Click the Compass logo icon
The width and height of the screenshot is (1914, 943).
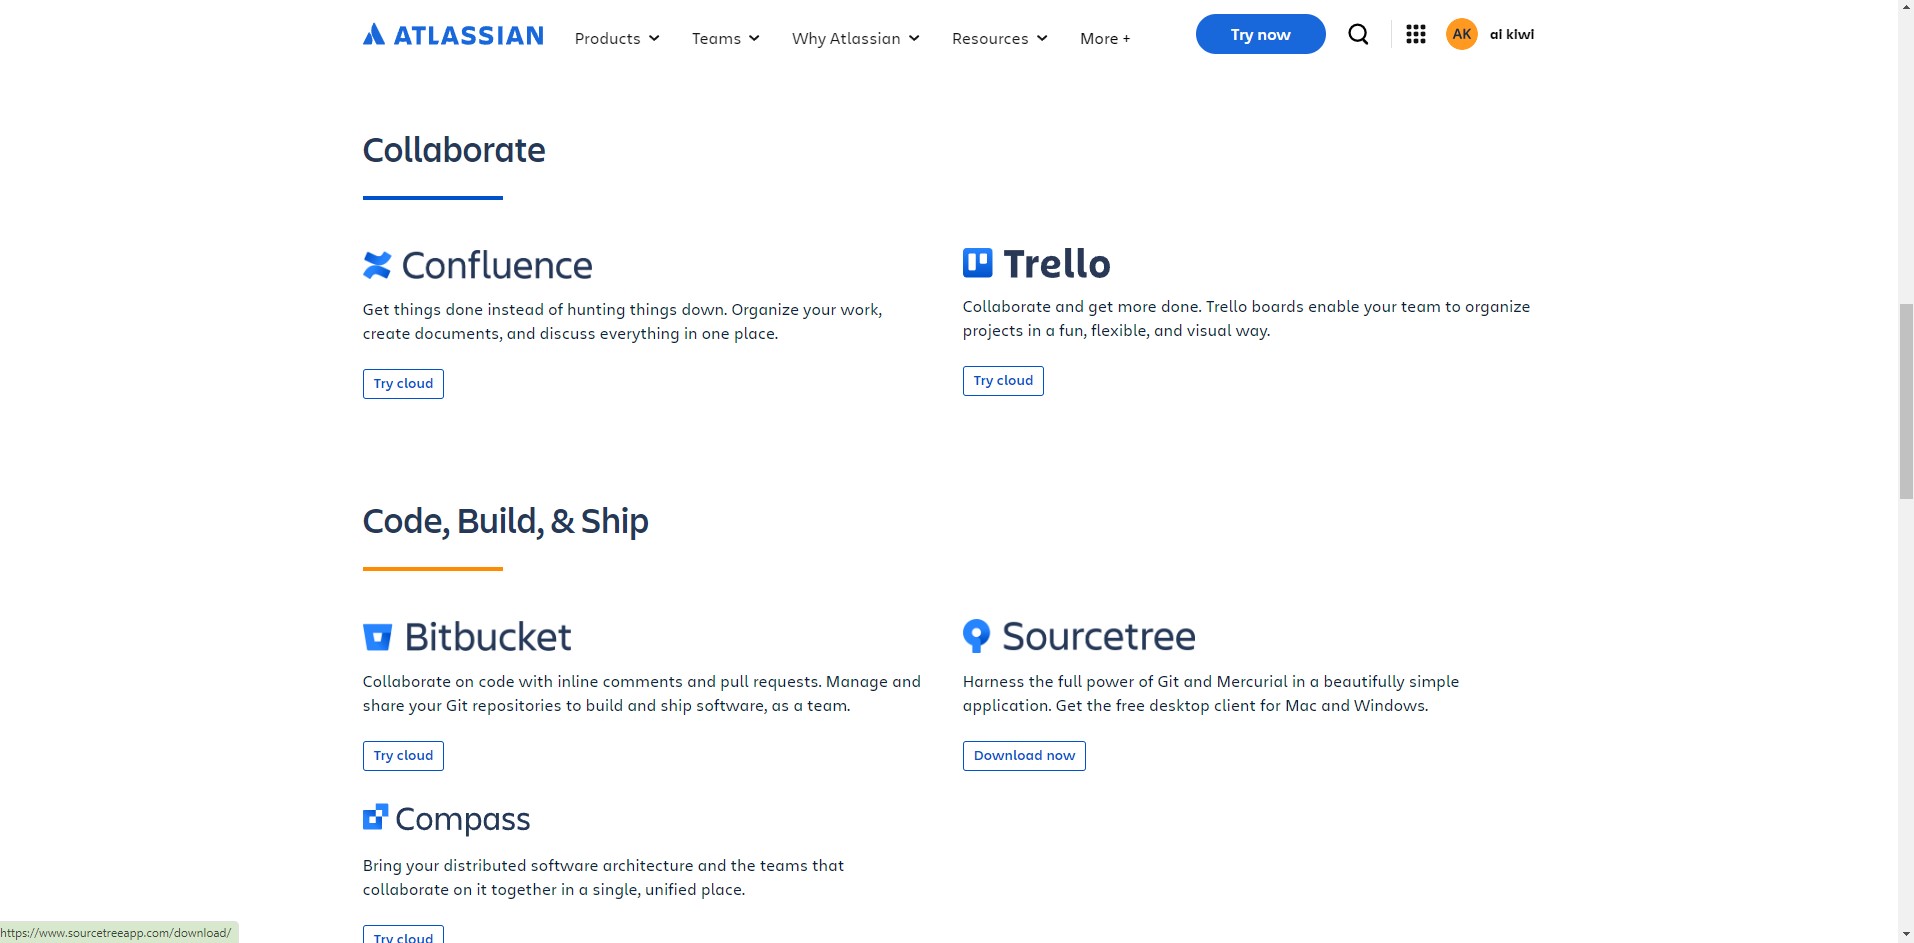[375, 817]
